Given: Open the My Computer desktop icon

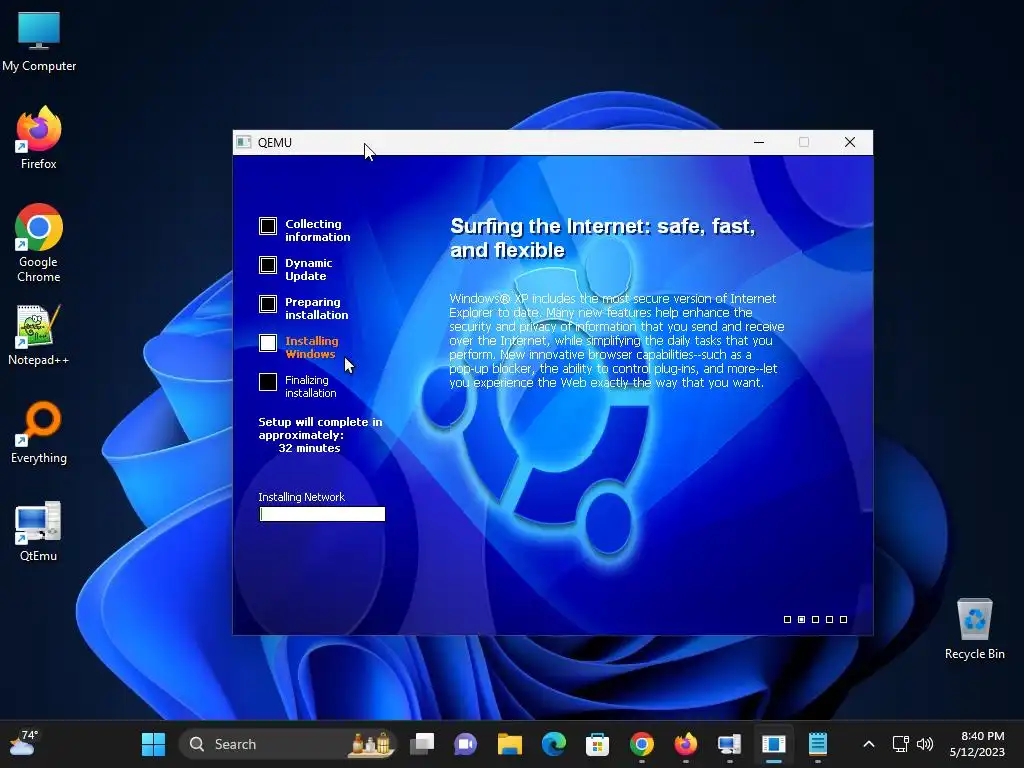Looking at the screenshot, I should 39,42.
